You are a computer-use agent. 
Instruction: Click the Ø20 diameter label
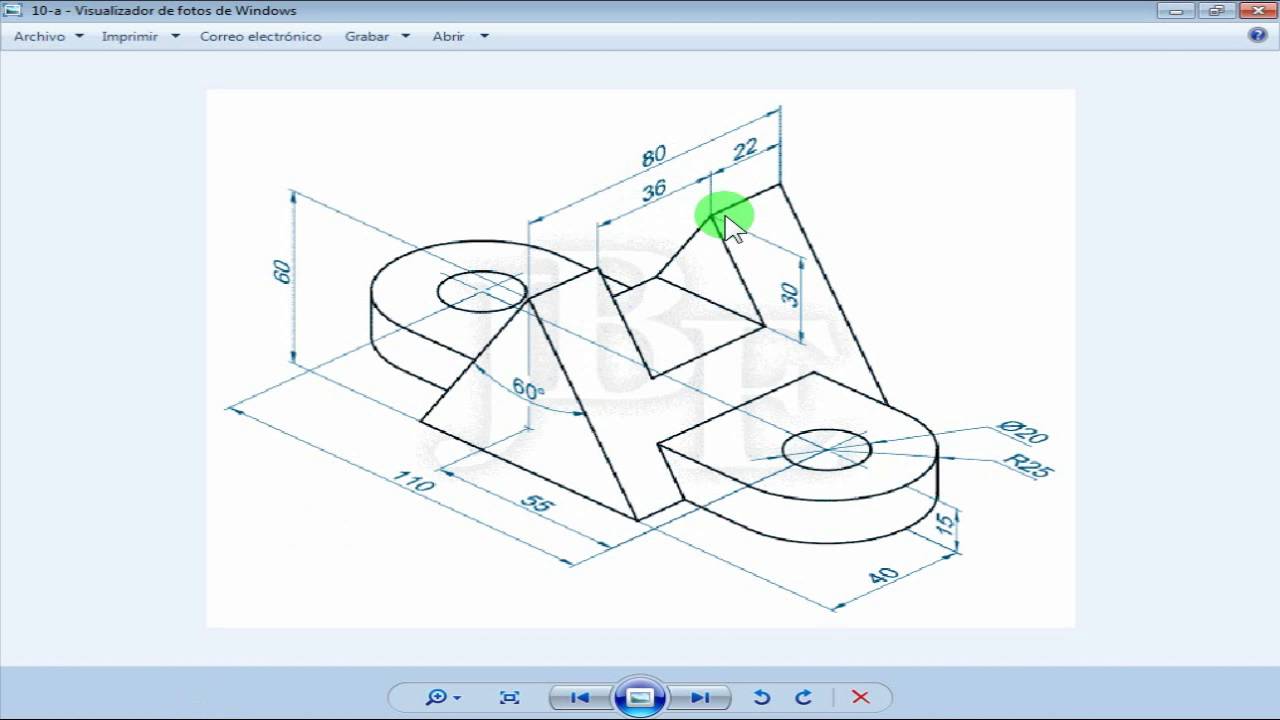click(1022, 432)
